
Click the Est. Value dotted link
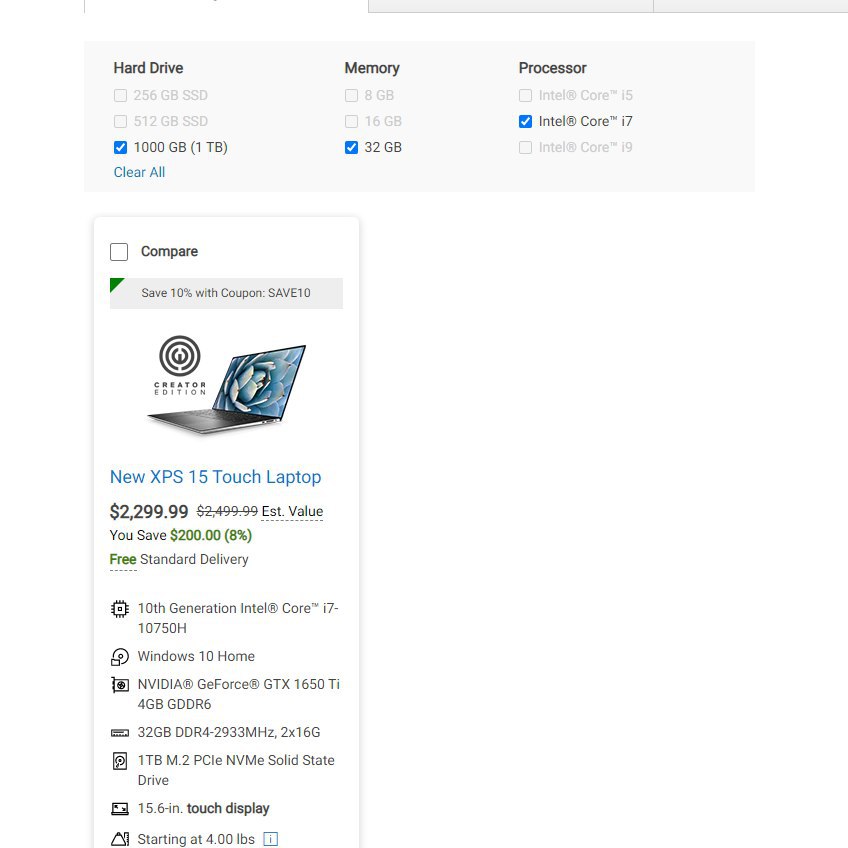tap(292, 512)
